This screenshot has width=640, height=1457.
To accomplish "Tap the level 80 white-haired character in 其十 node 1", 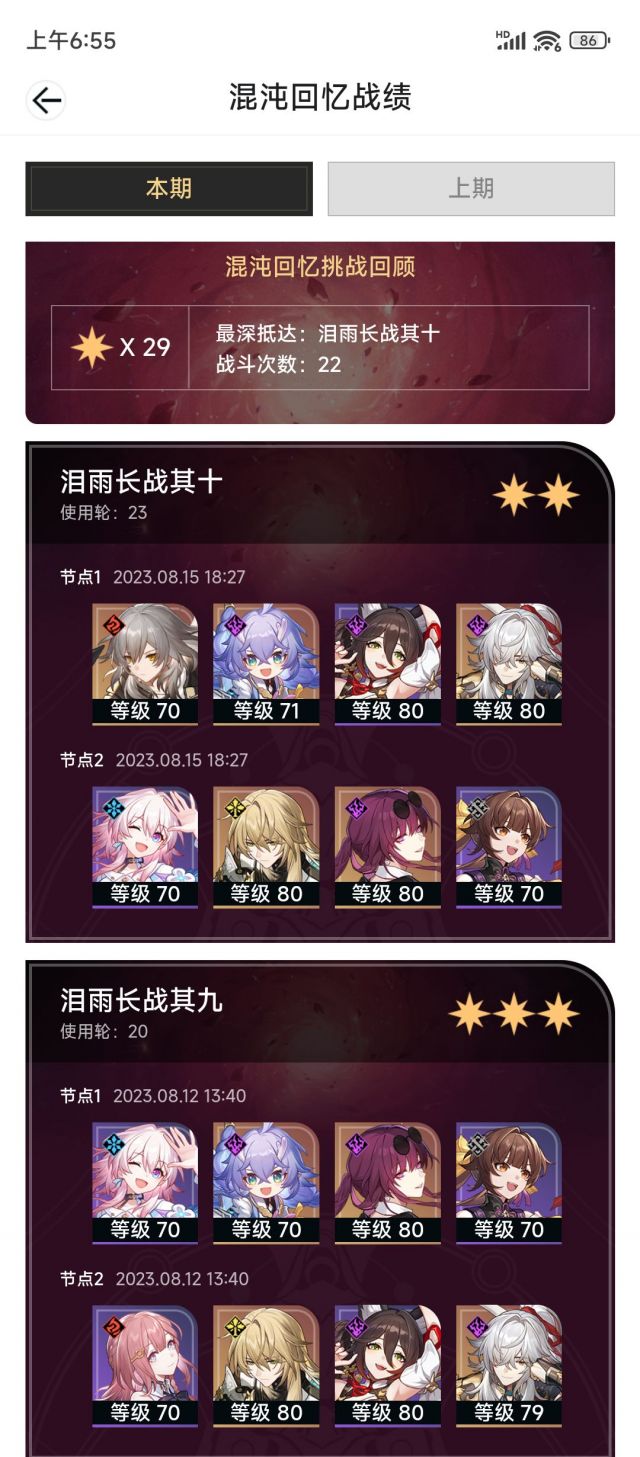I will [x=509, y=664].
